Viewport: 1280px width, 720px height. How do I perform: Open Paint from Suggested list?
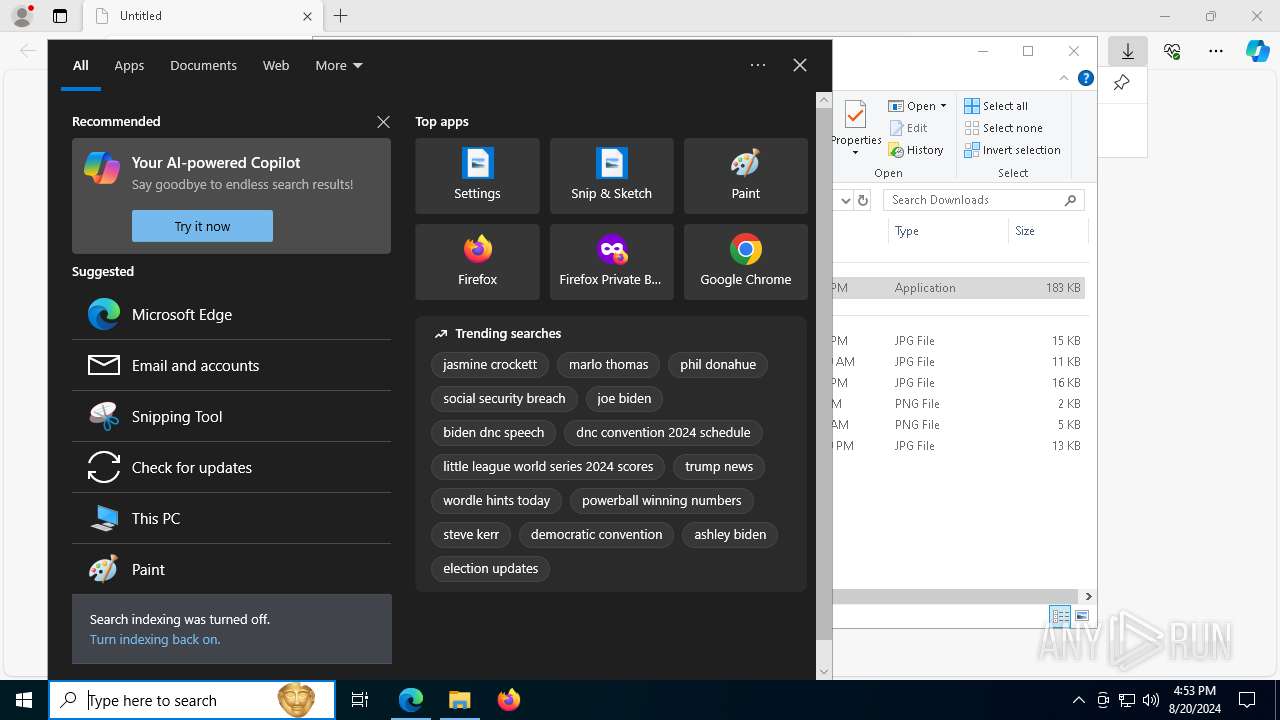[231, 569]
